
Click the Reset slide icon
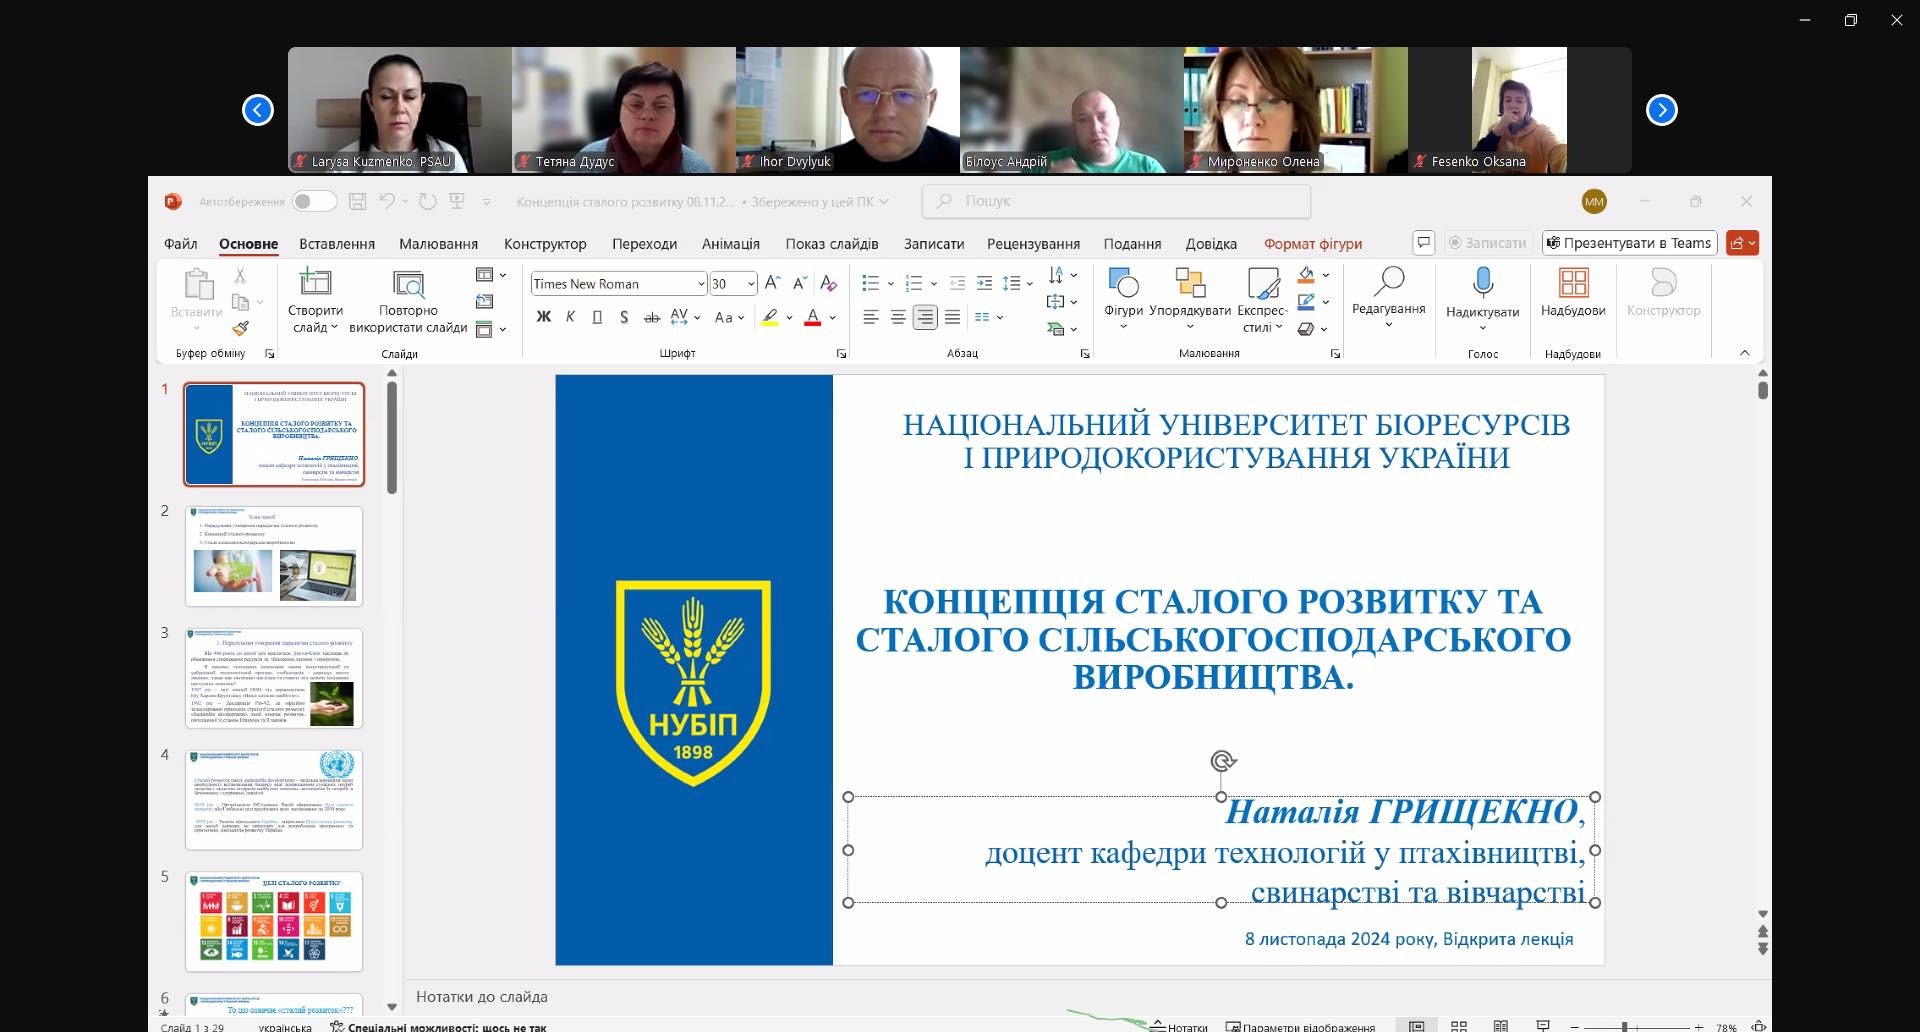pos(485,301)
